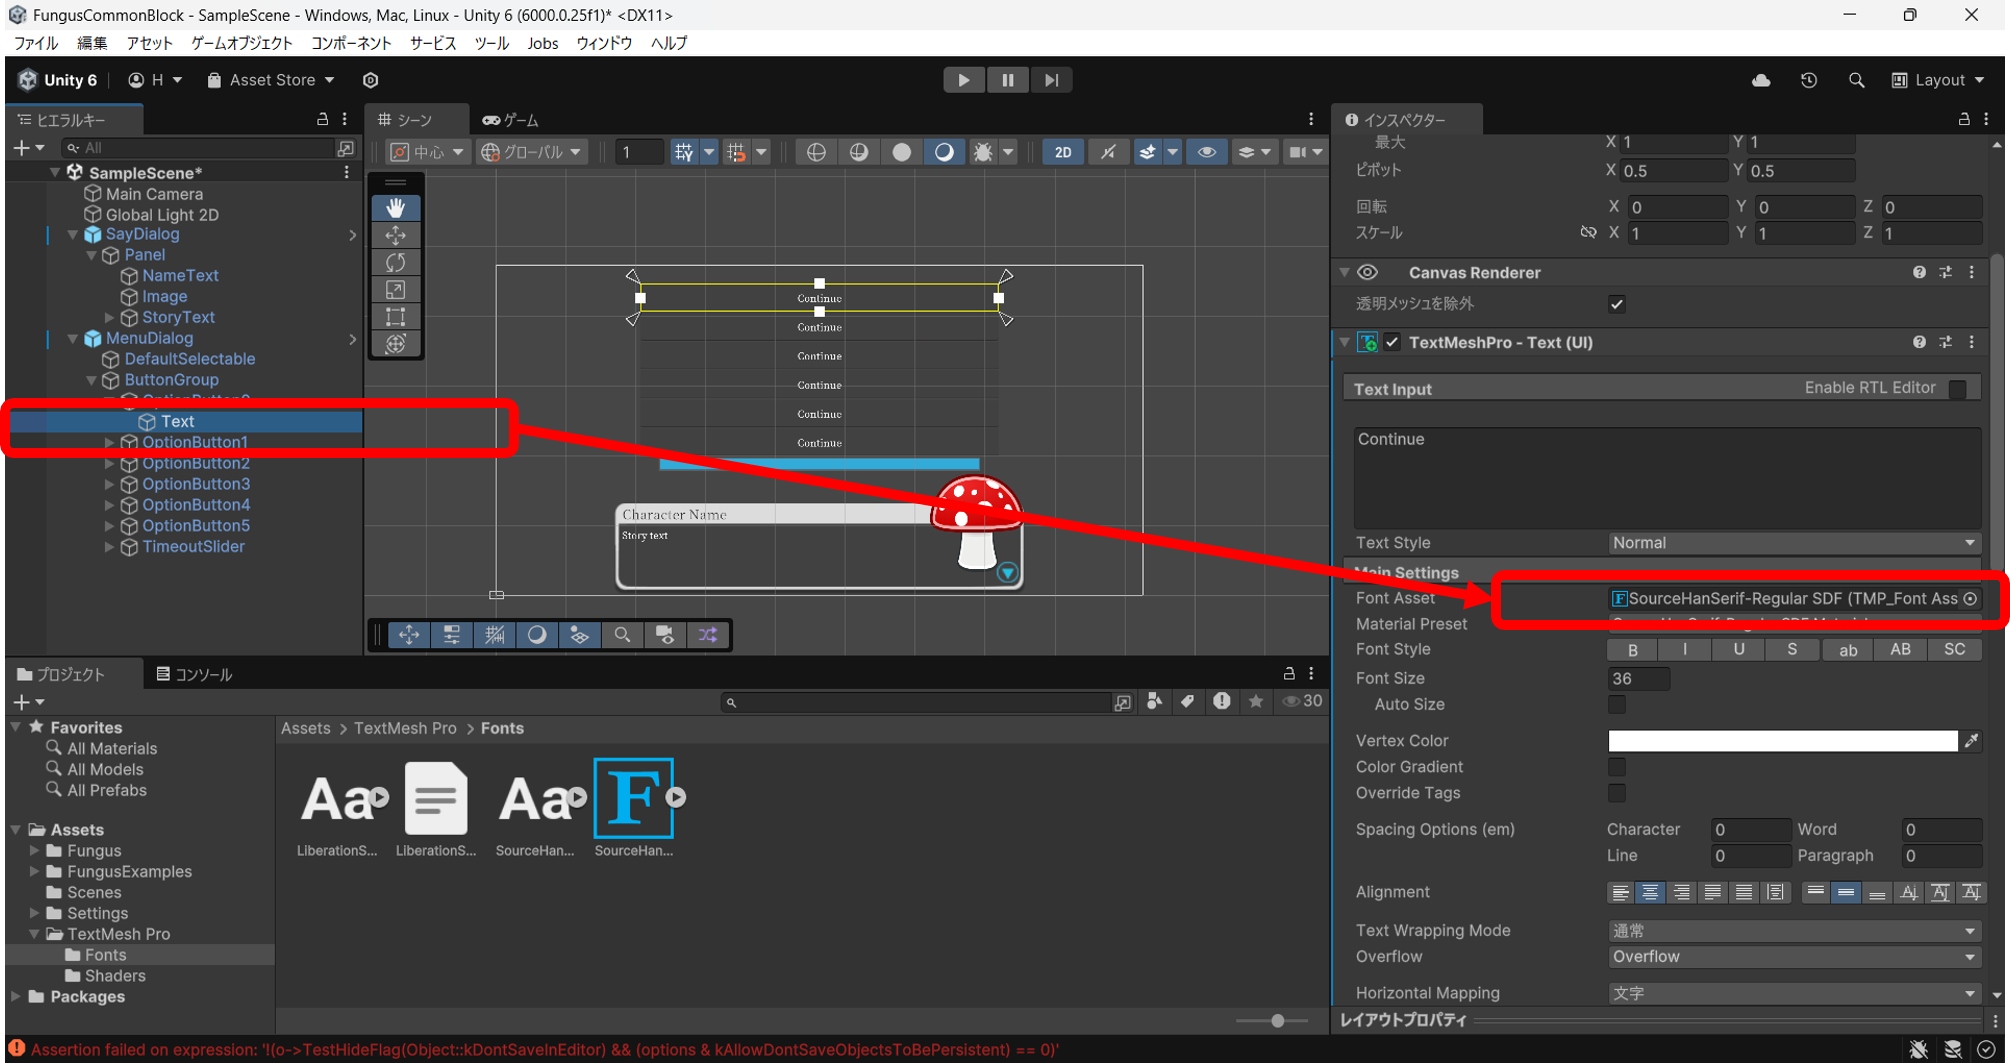Click the Step forward button

pos(1051,80)
